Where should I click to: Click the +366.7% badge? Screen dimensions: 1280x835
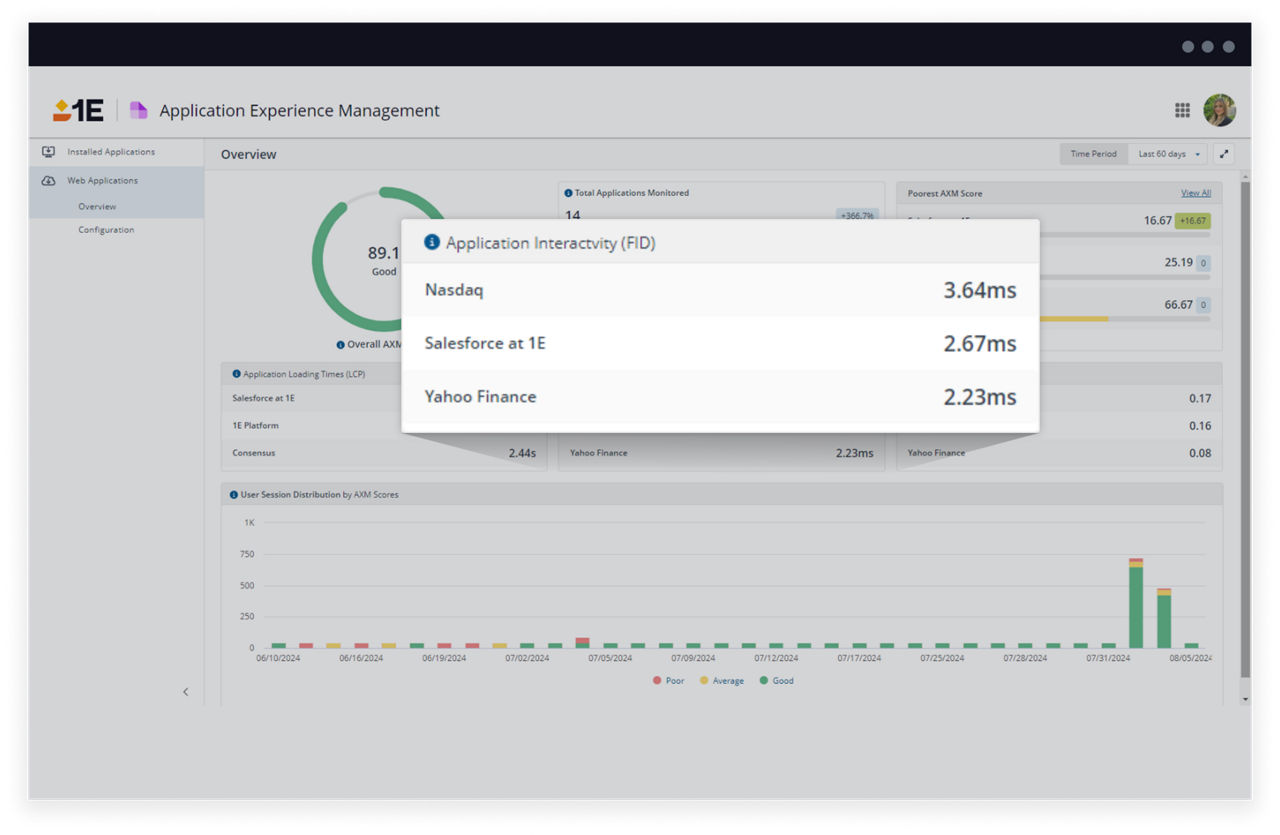[857, 215]
